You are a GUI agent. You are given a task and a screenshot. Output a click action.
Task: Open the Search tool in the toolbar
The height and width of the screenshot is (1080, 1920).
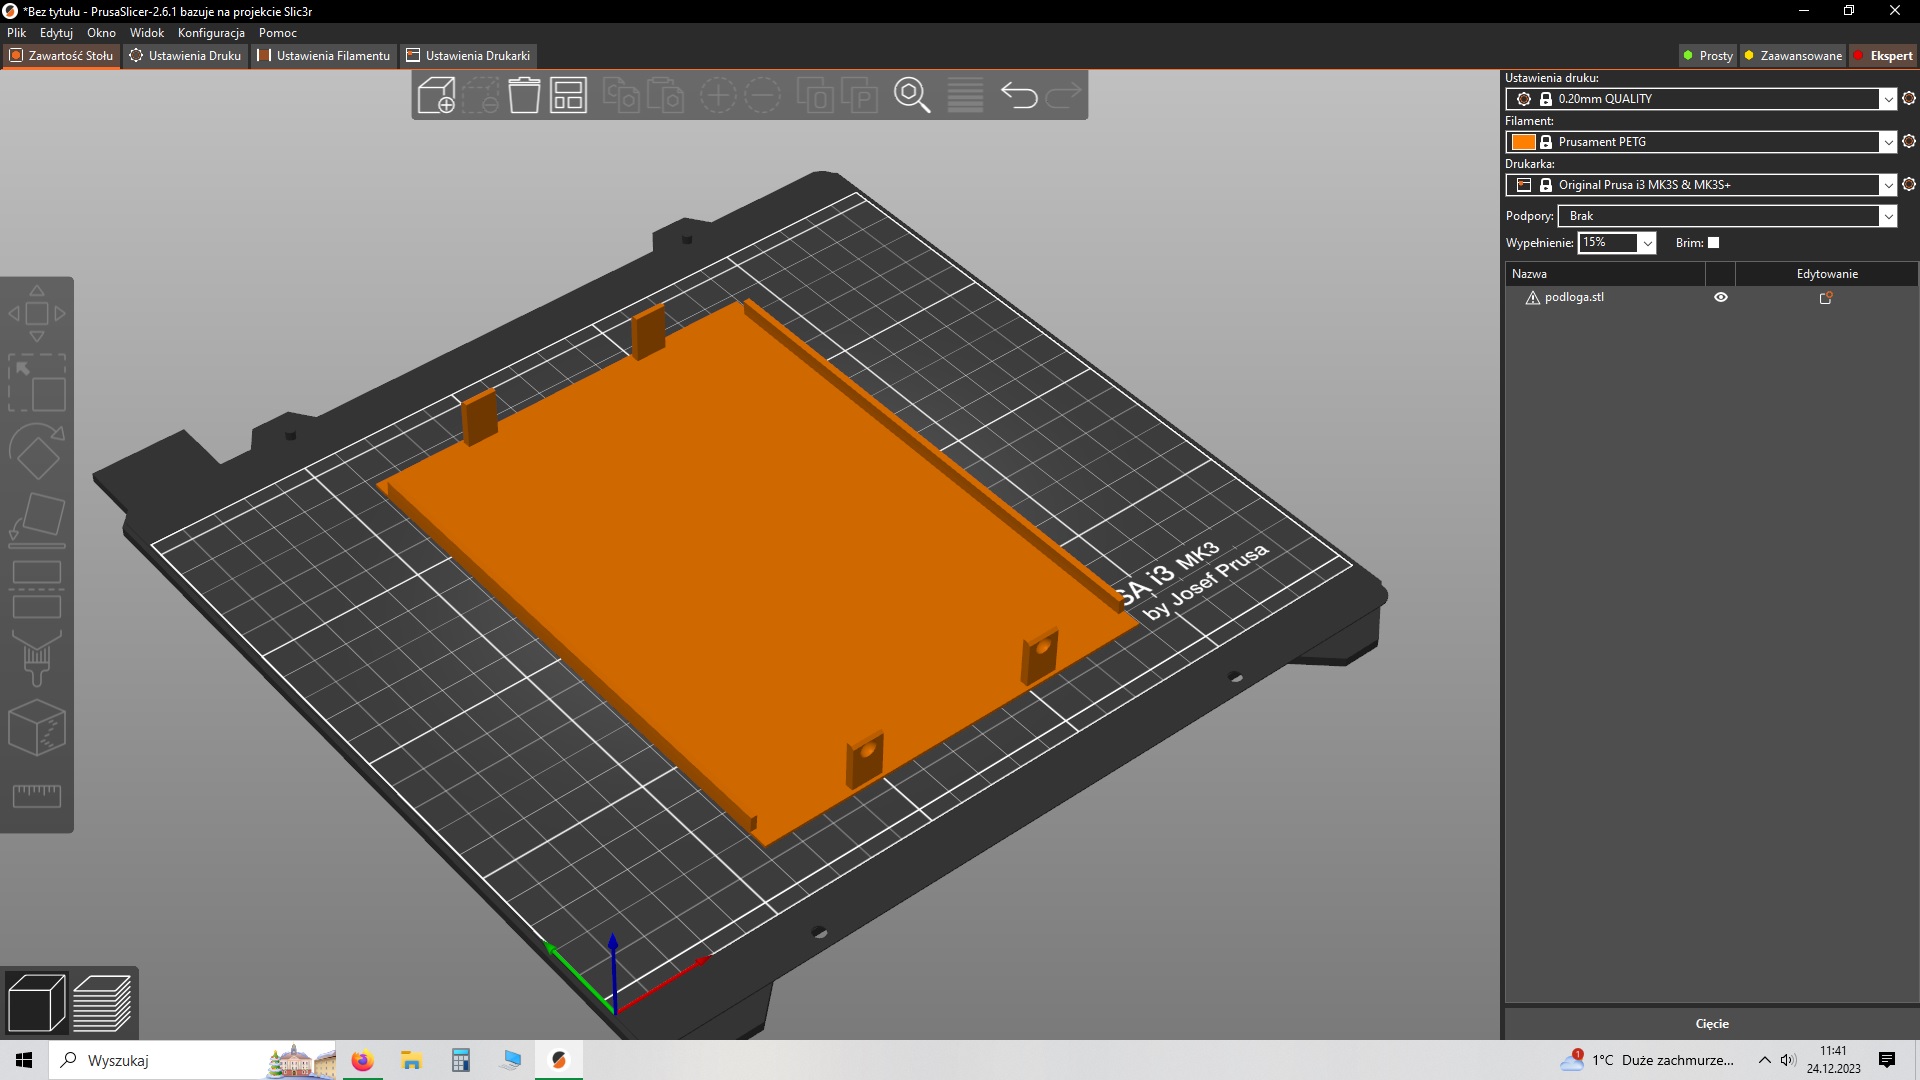[912, 95]
